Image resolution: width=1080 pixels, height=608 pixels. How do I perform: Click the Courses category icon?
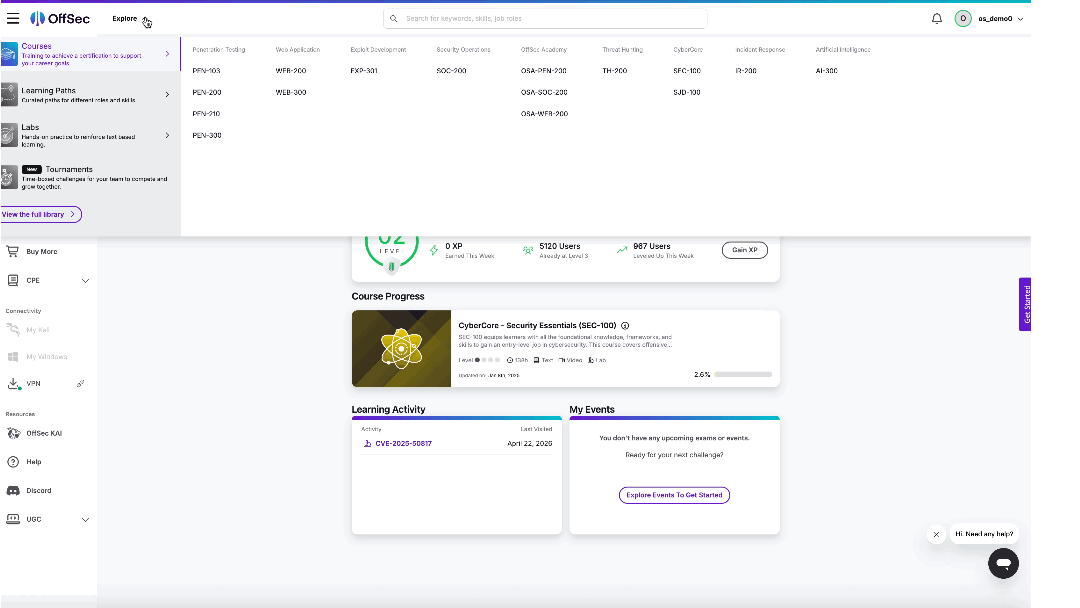9,54
